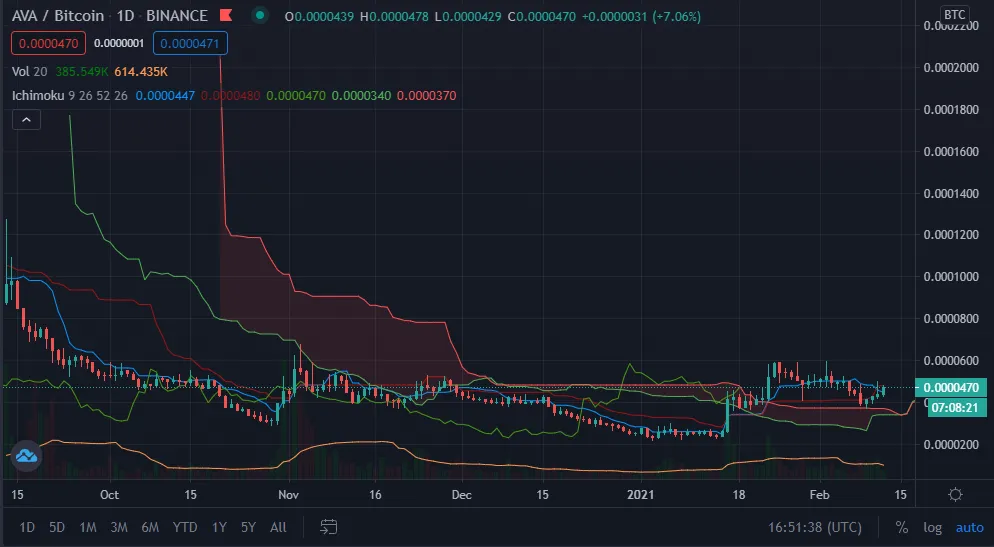
Task: Click the 0.0000600 price axis label
Action: point(951,360)
